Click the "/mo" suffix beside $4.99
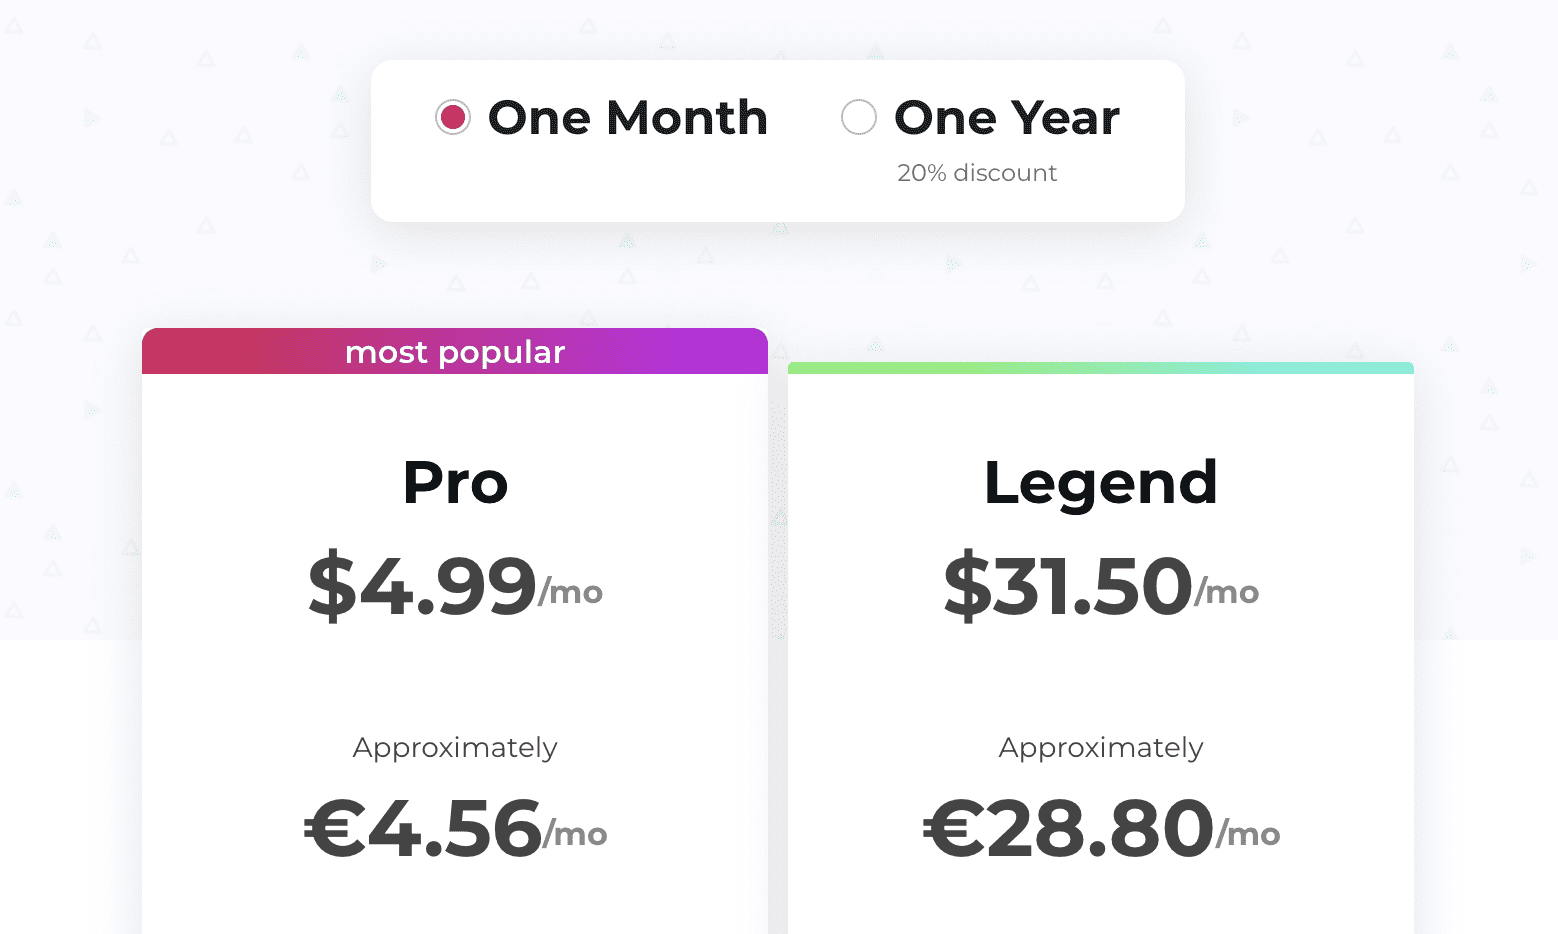The image size is (1558, 934). pyautogui.click(x=571, y=593)
